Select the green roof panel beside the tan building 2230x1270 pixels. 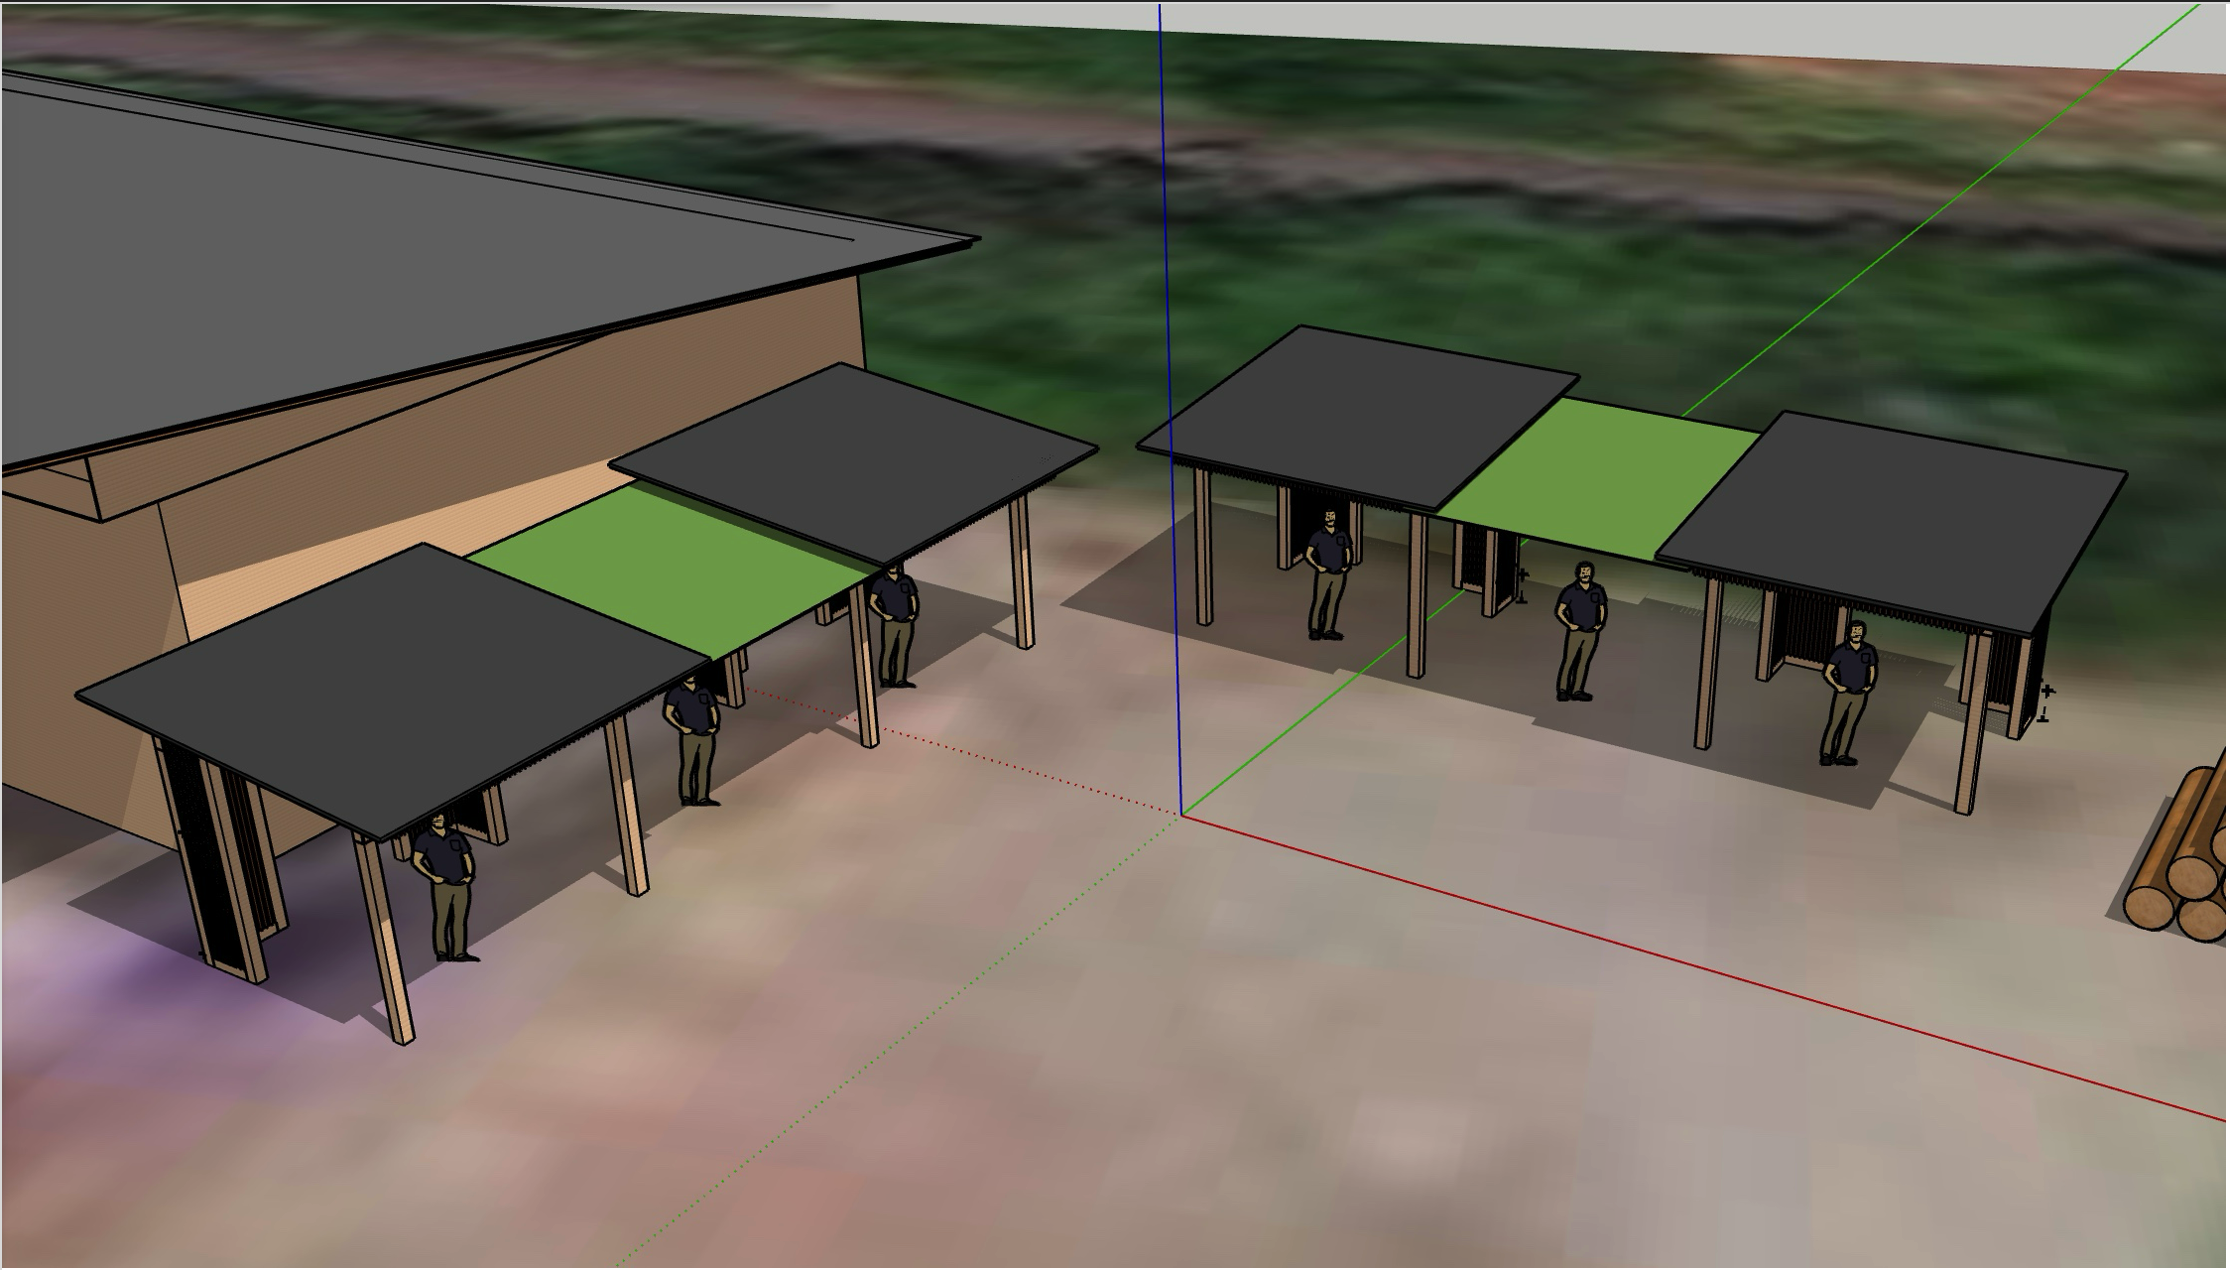[672, 569]
